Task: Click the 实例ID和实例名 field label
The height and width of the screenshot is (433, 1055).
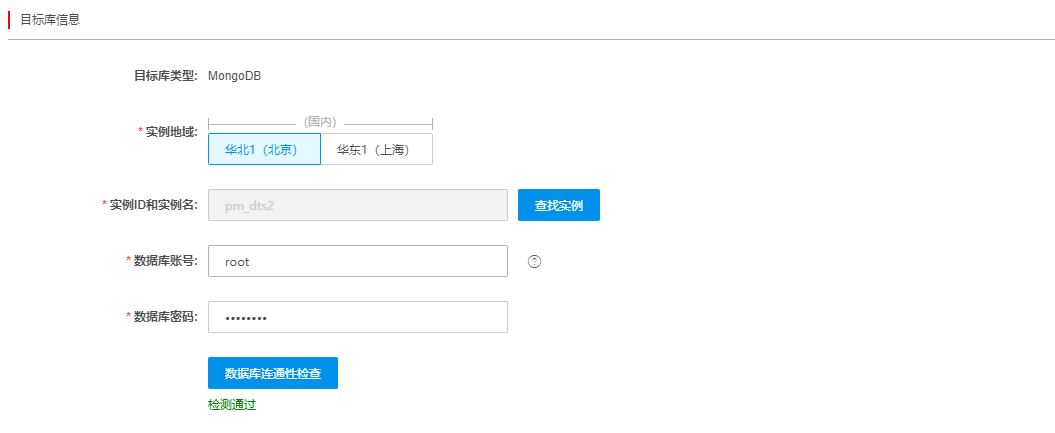Action: 153,204
